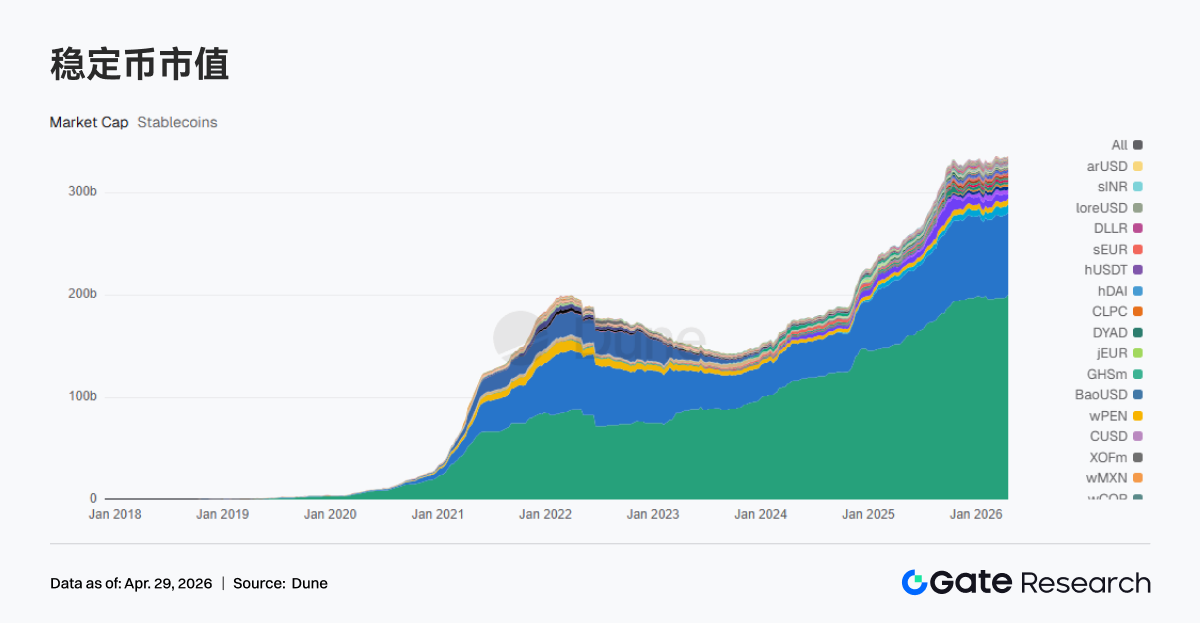The height and width of the screenshot is (623, 1200).
Task: Switch to the Stablecoins label
Action: (x=177, y=122)
